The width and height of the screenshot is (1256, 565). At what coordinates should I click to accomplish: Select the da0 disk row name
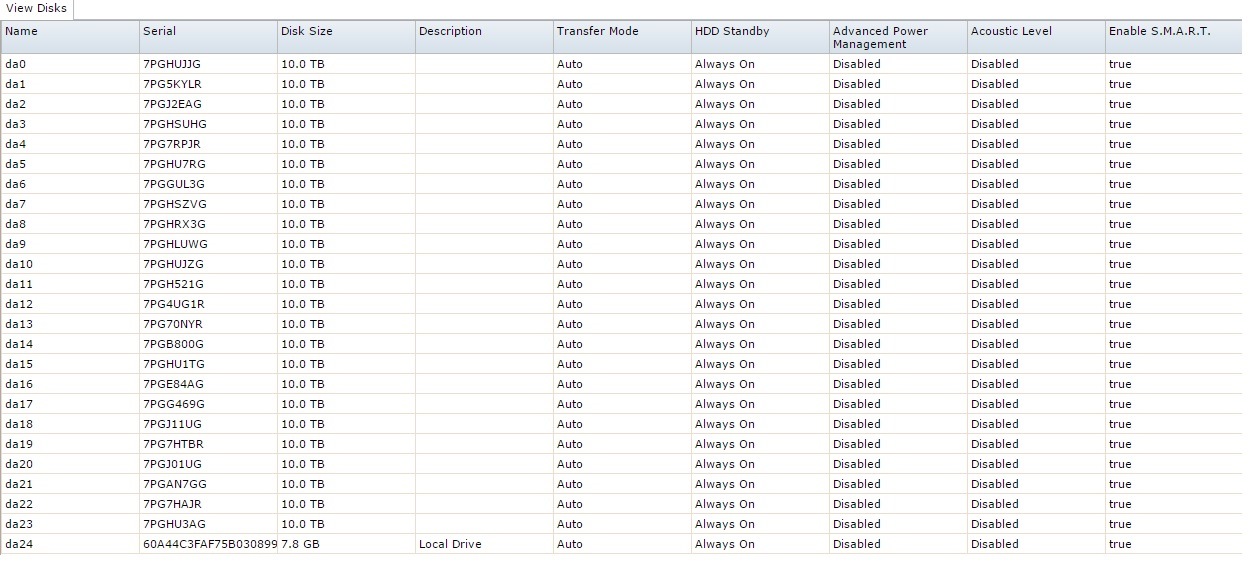point(17,64)
